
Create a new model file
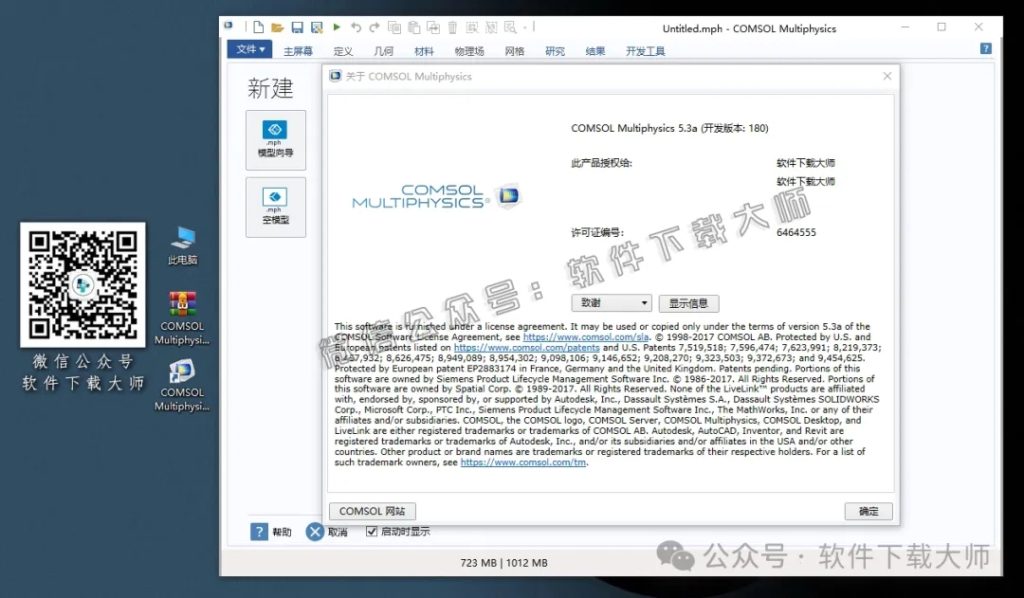(x=258, y=26)
